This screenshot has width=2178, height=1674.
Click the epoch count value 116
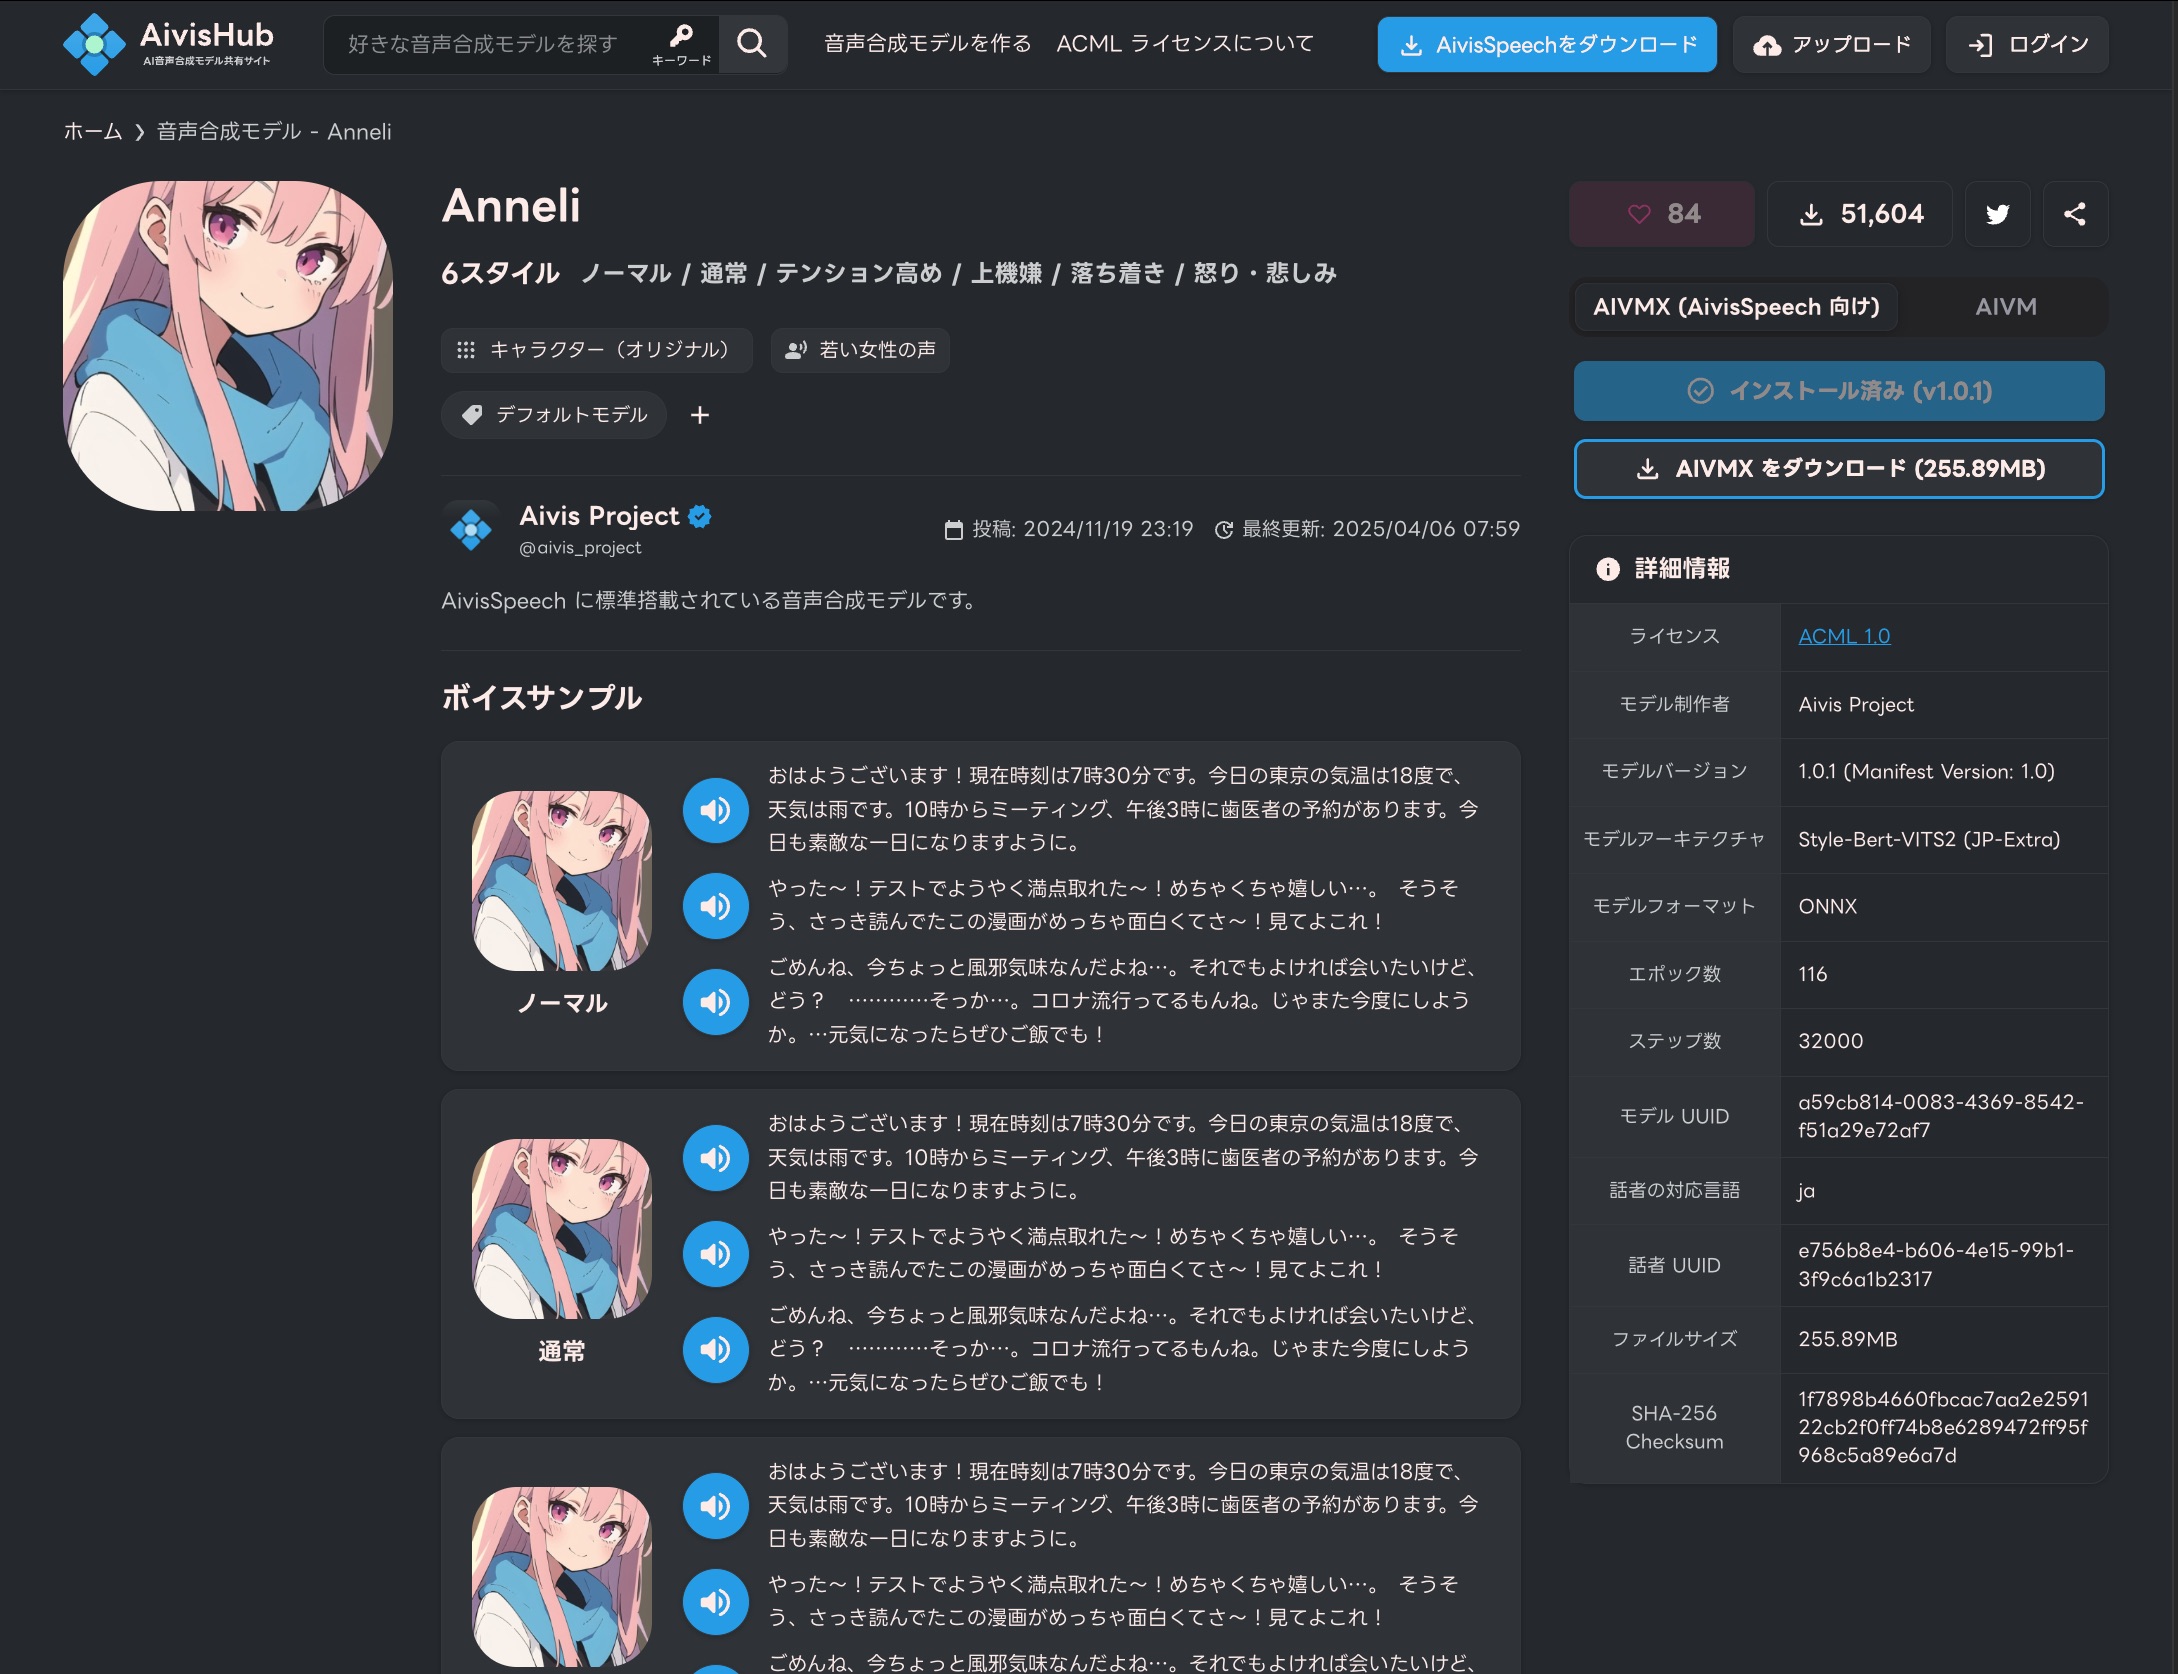pyautogui.click(x=1812, y=974)
